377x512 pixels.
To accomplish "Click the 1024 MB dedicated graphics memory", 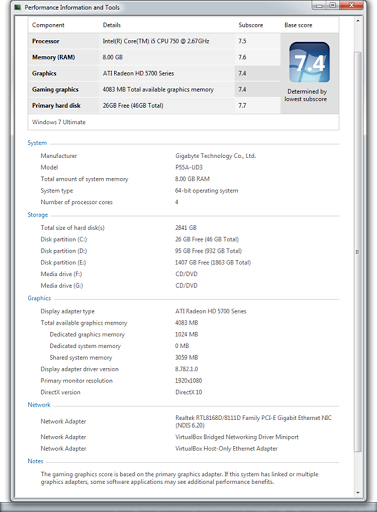I will click(187, 334).
